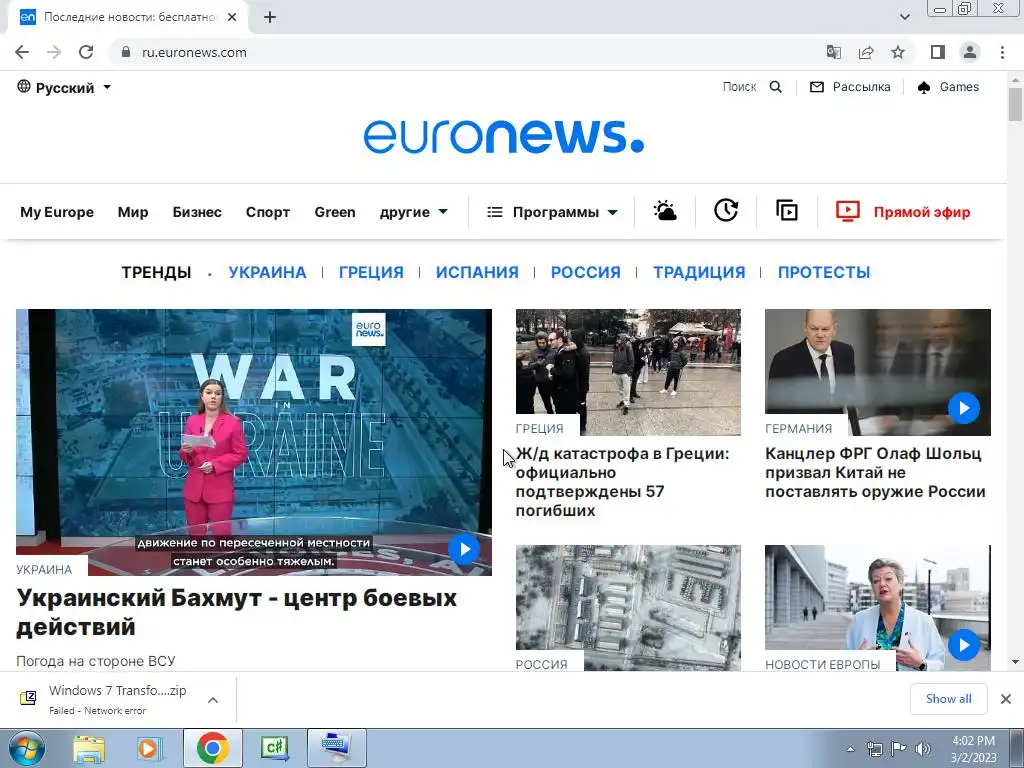This screenshot has height=768, width=1024.
Task: Select the РОССИЯ trend link
Action: point(586,272)
